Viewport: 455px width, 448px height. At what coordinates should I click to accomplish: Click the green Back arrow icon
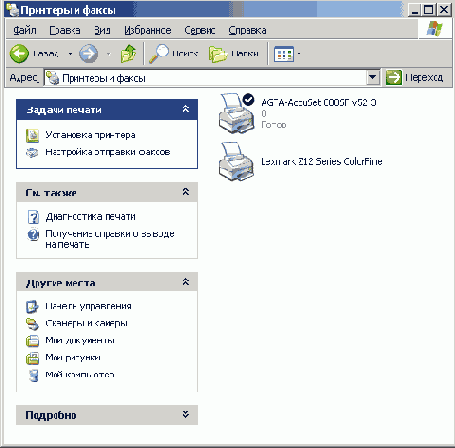pyautogui.click(x=19, y=54)
